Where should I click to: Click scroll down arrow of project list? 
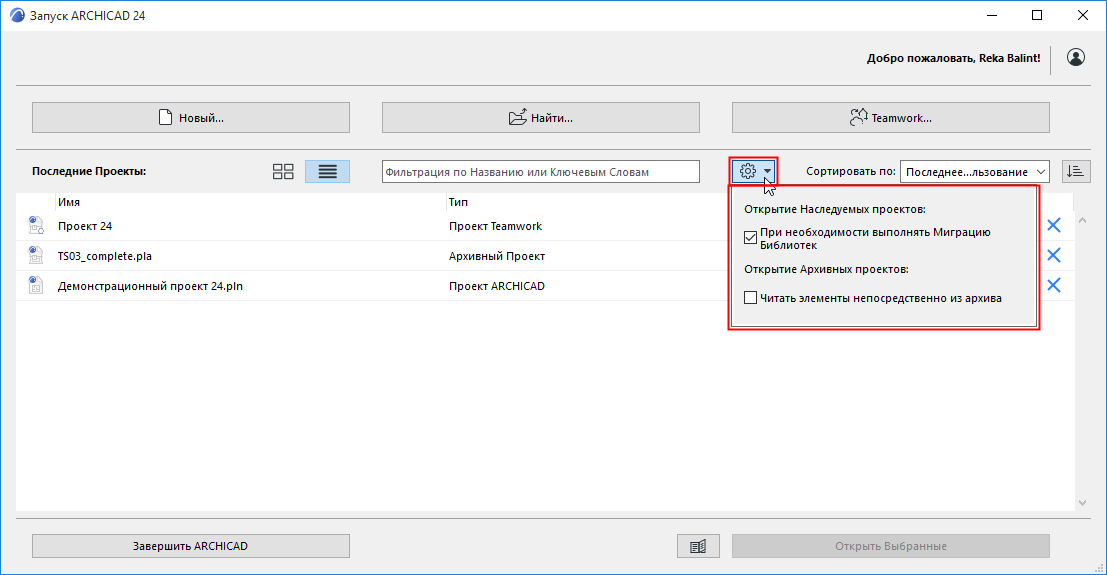[x=1082, y=502]
